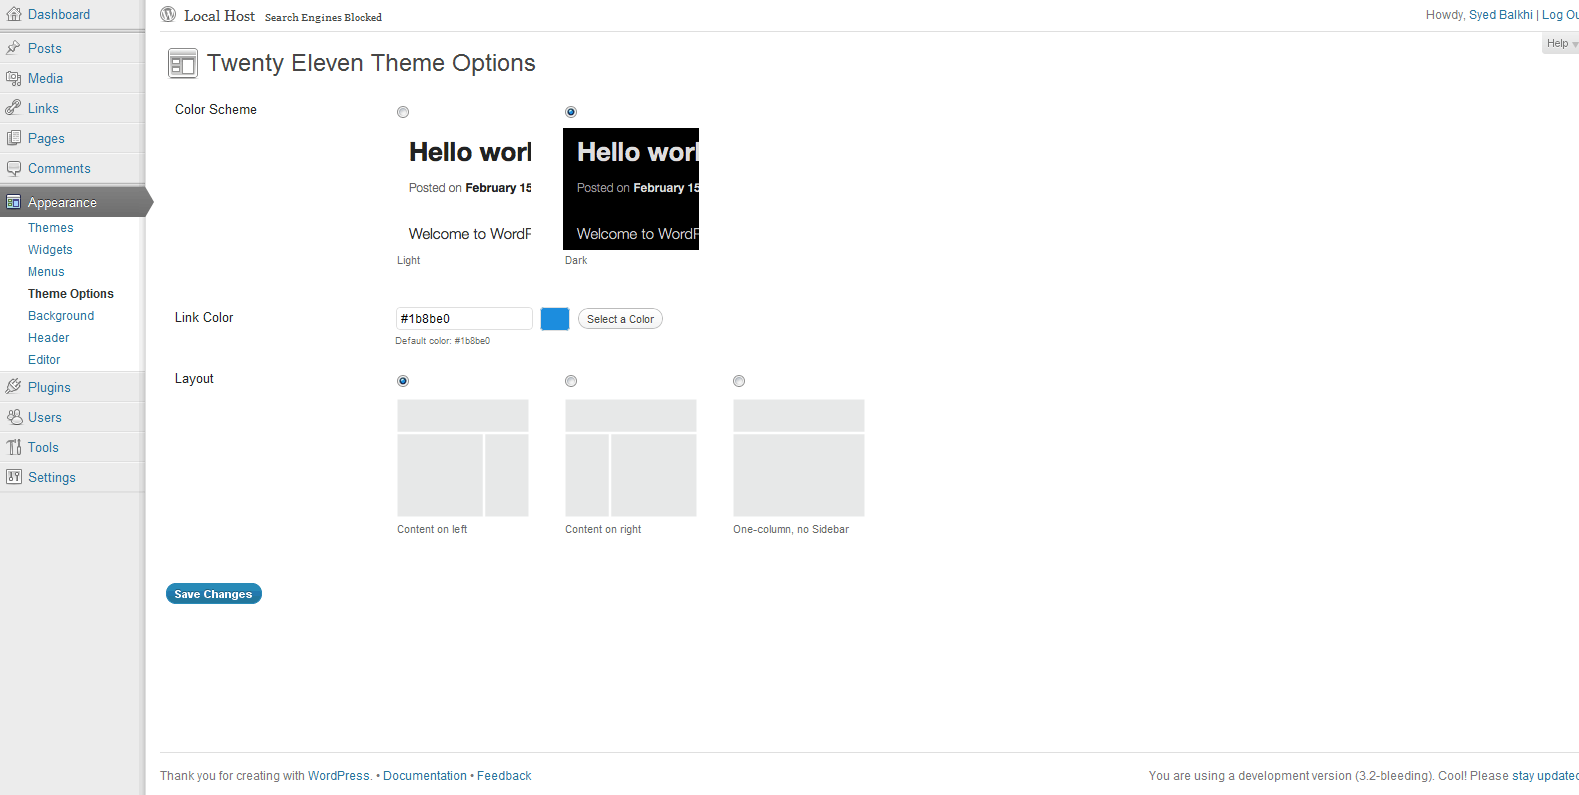Image resolution: width=1579 pixels, height=795 pixels.
Task: Open the Widgets submenu item
Action: pos(50,250)
